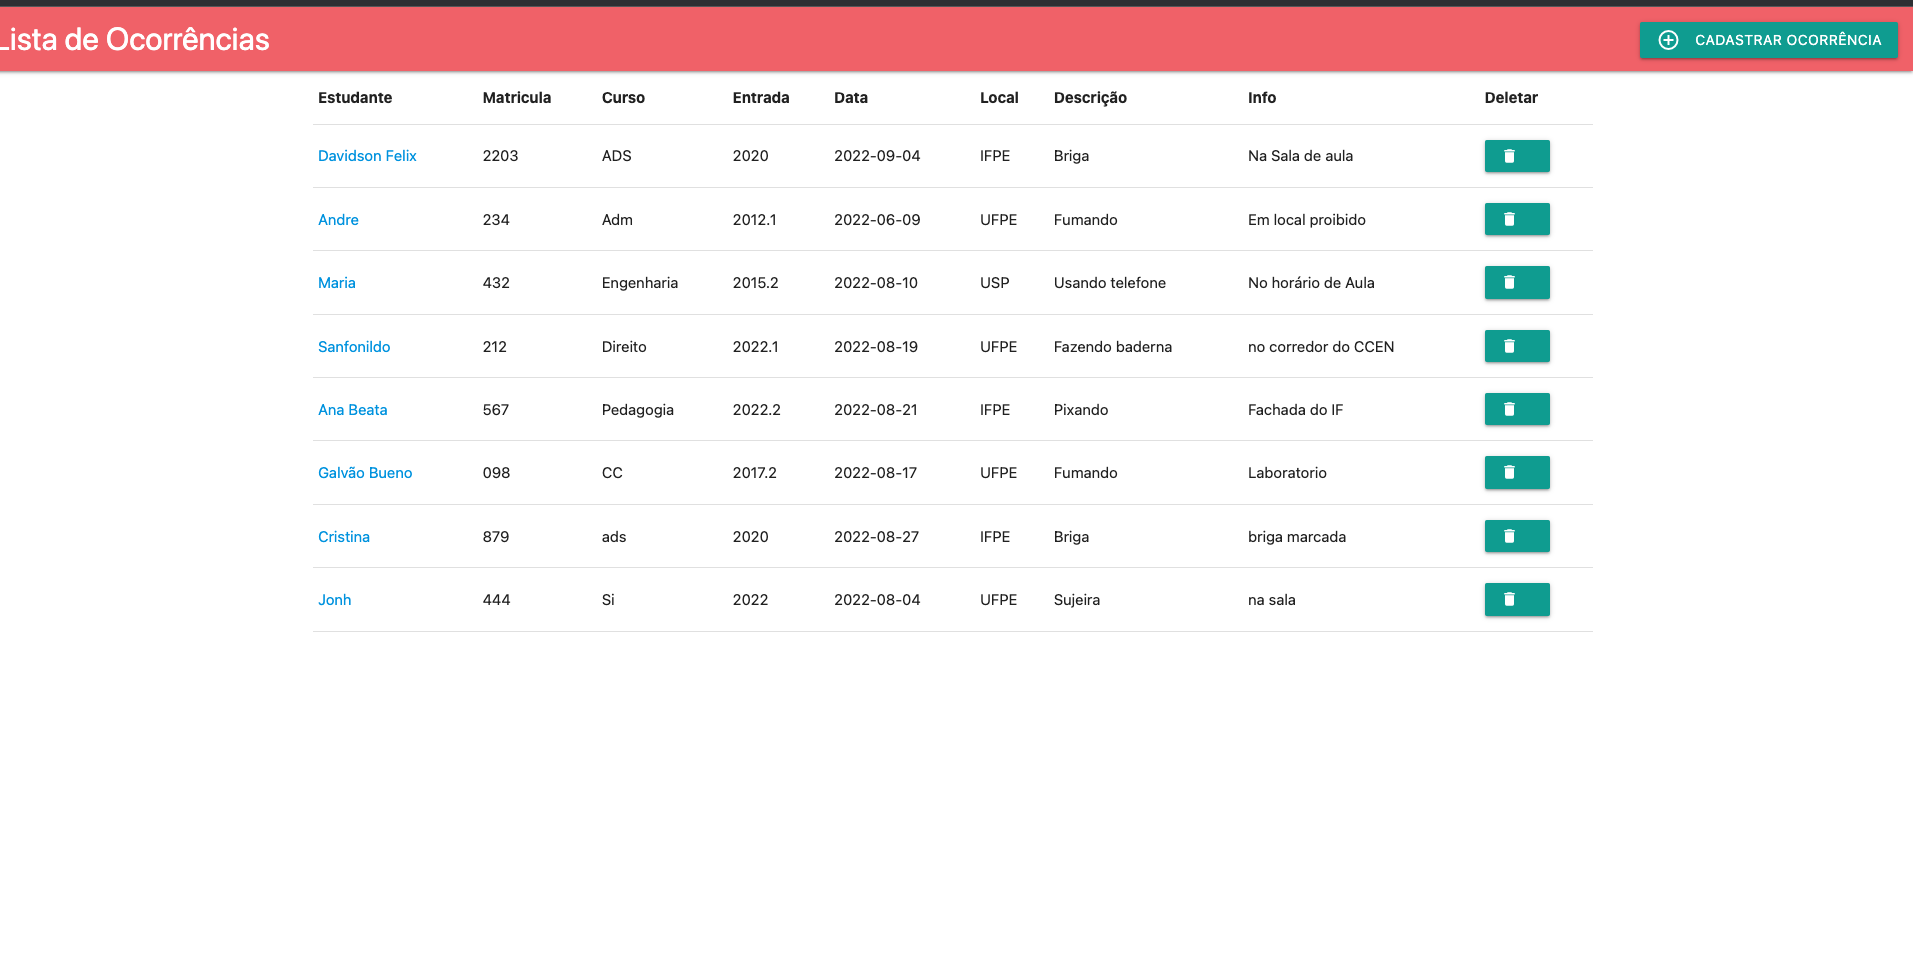The width and height of the screenshot is (1913, 963).
Task: Click the delete icon for Galvão Bueno
Action: pos(1516,472)
